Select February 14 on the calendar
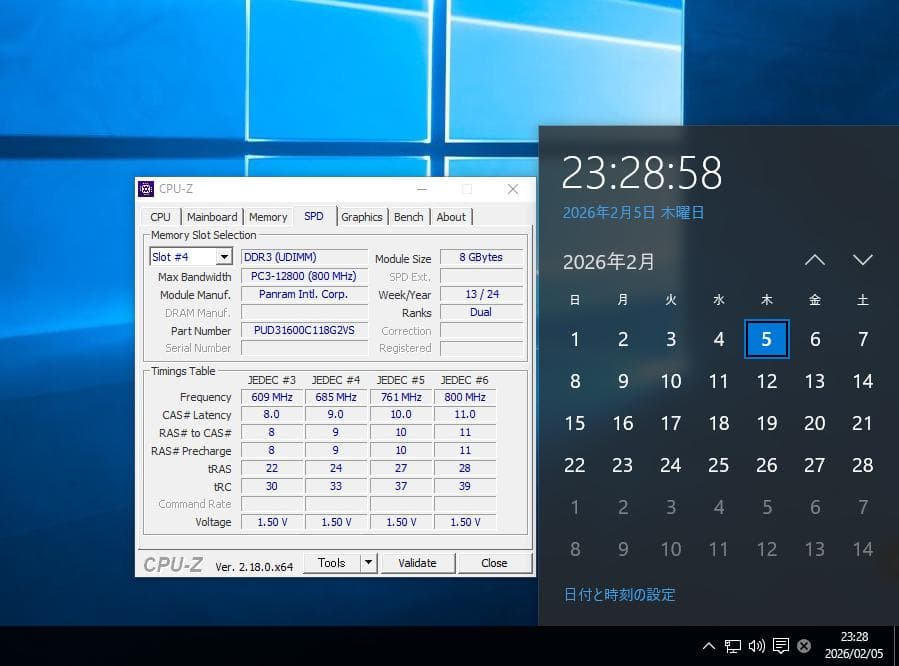This screenshot has width=899, height=666. click(x=862, y=381)
